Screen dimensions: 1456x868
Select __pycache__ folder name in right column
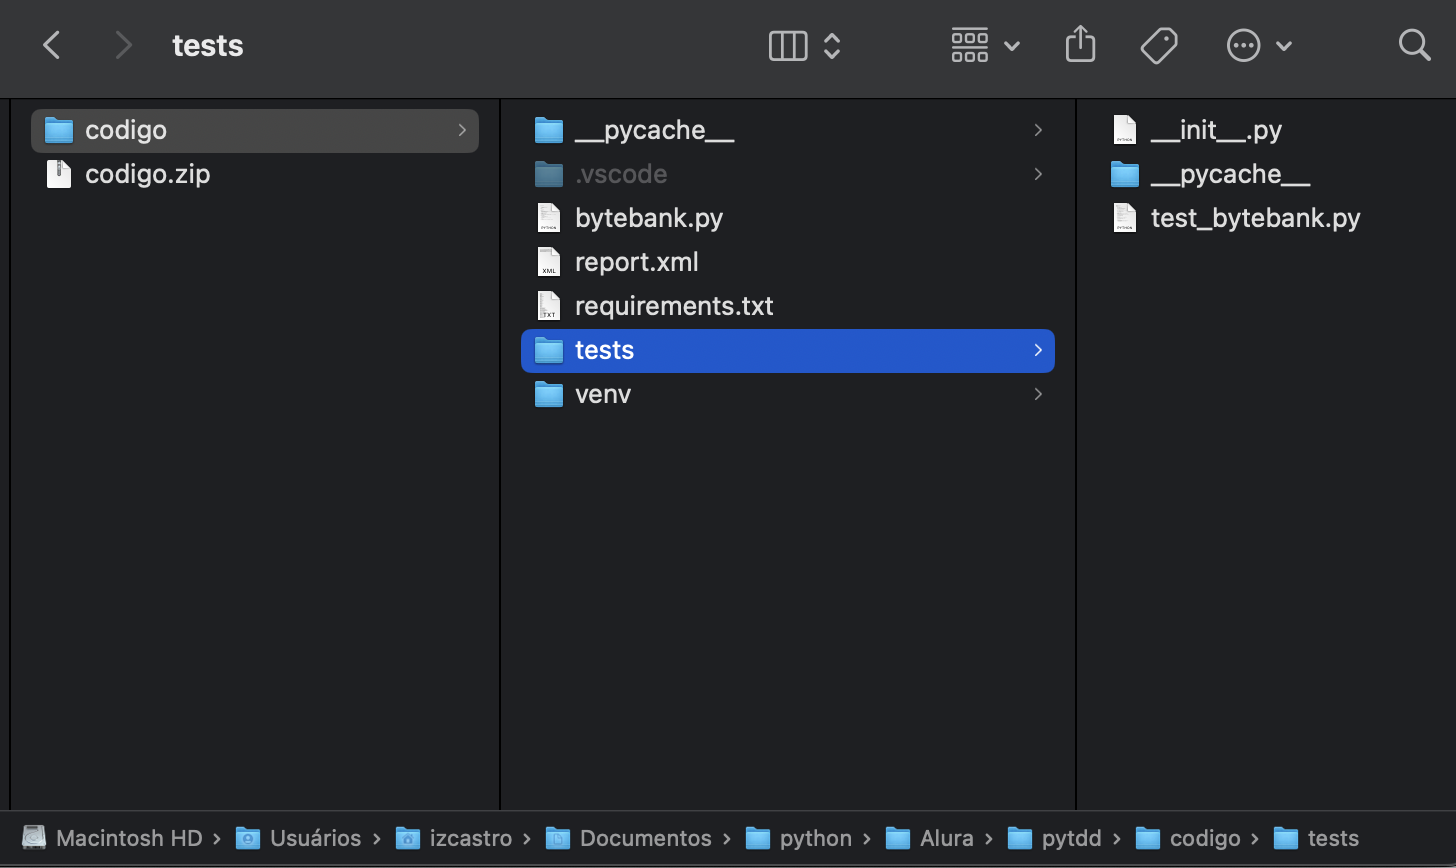pos(1231,174)
